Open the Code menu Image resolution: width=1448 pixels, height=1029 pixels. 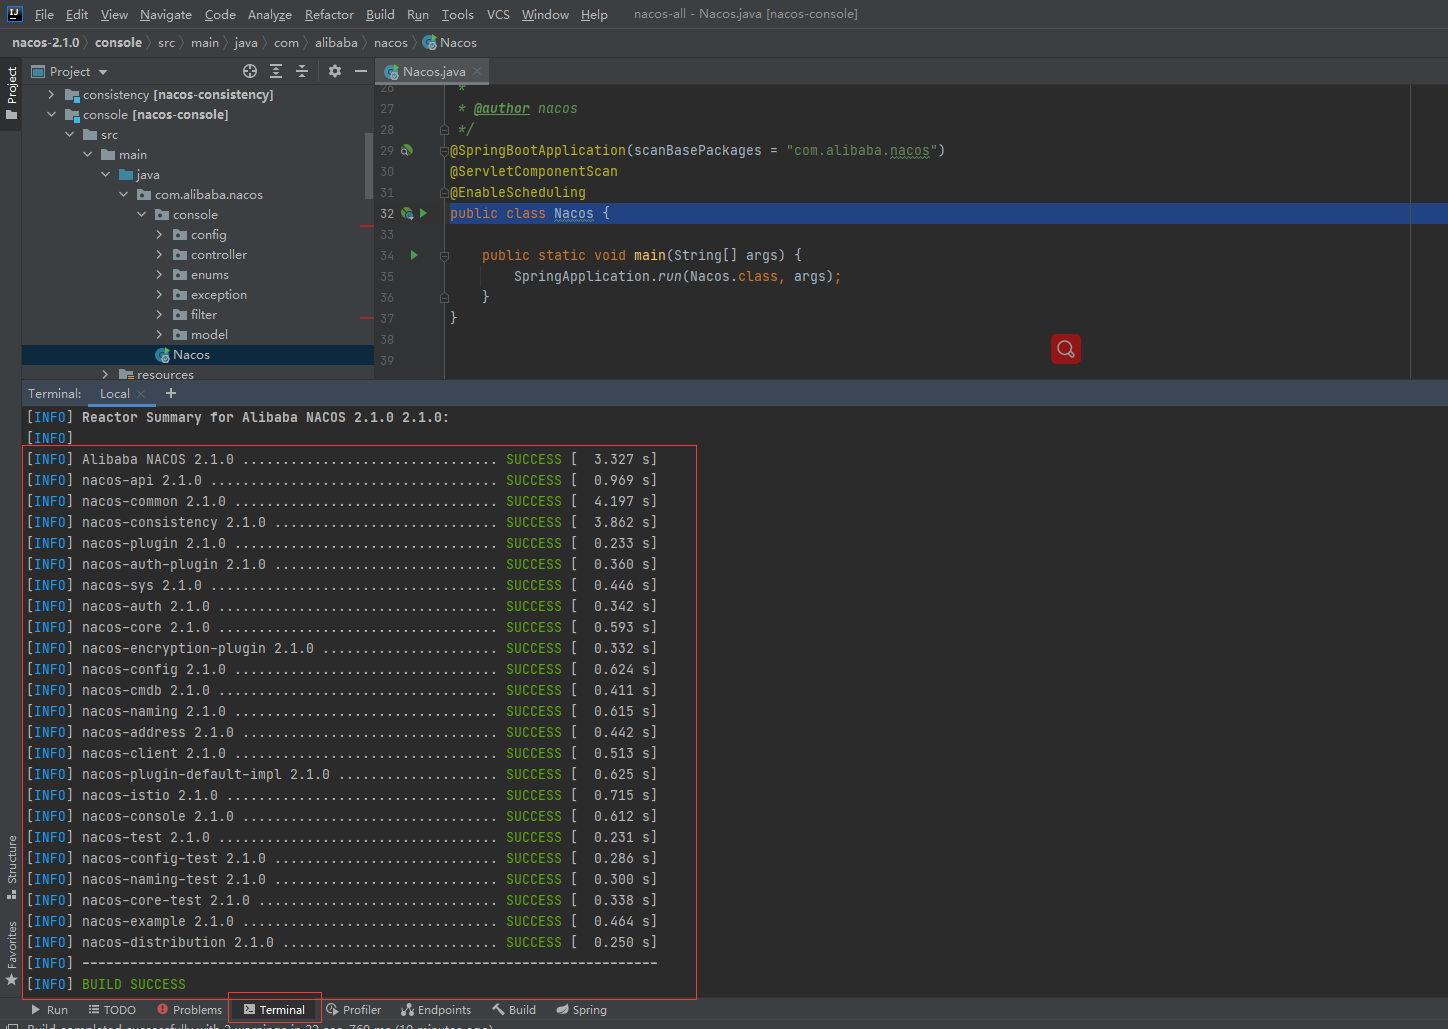tap(220, 14)
